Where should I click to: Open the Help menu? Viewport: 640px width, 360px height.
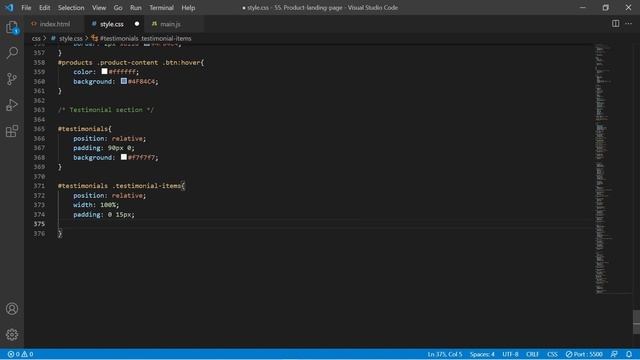click(x=188, y=8)
